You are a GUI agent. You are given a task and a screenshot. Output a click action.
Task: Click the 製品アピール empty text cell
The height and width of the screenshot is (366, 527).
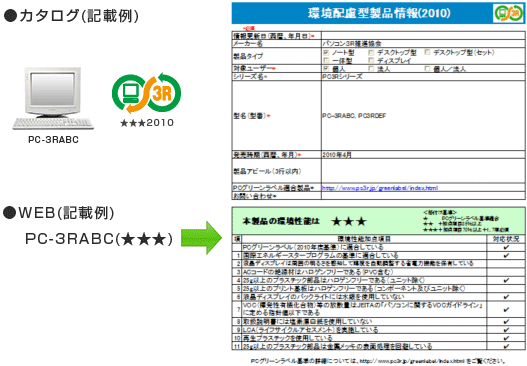(423, 171)
